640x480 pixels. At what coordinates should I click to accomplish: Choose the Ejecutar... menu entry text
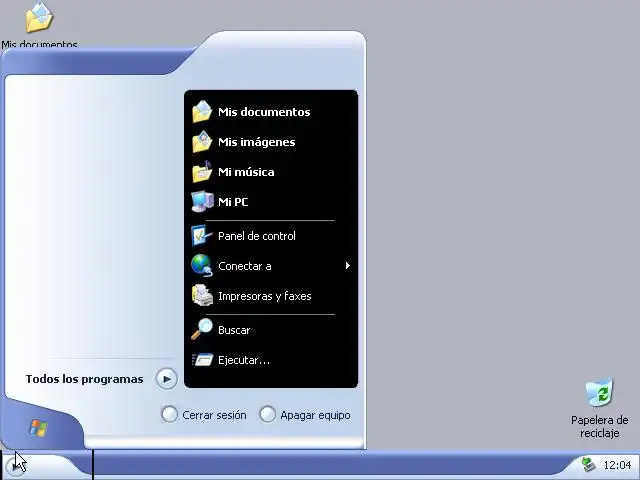(x=244, y=360)
